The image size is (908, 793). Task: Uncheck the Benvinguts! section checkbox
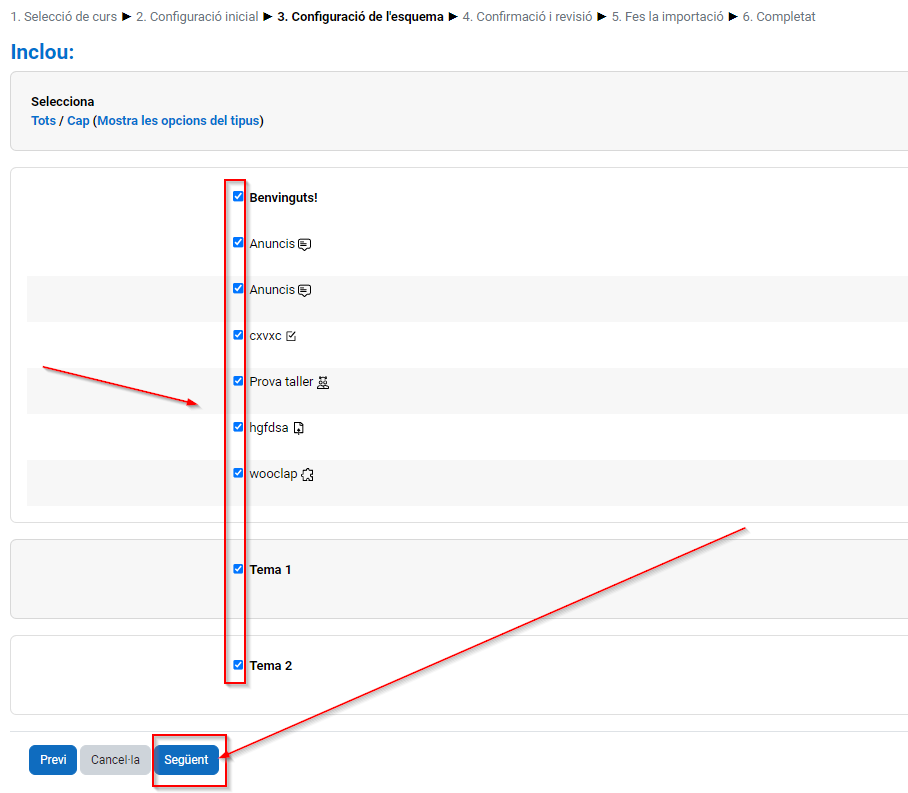[x=238, y=197]
